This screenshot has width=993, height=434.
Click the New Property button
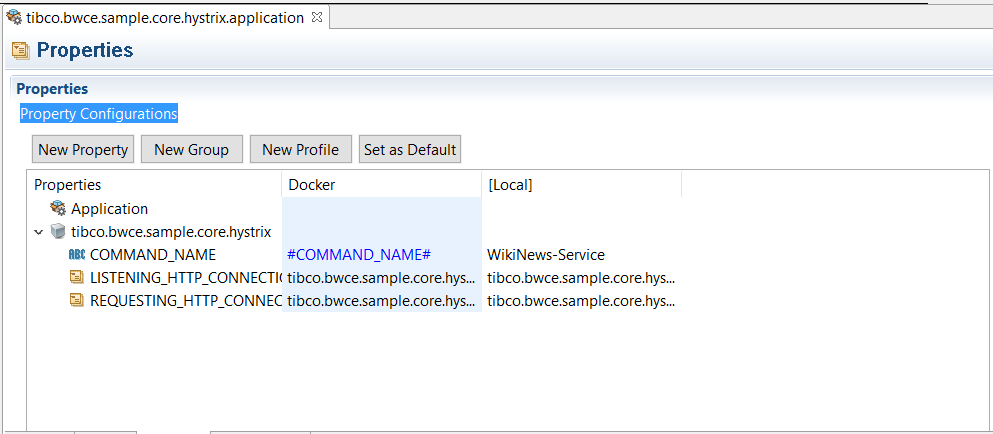83,150
